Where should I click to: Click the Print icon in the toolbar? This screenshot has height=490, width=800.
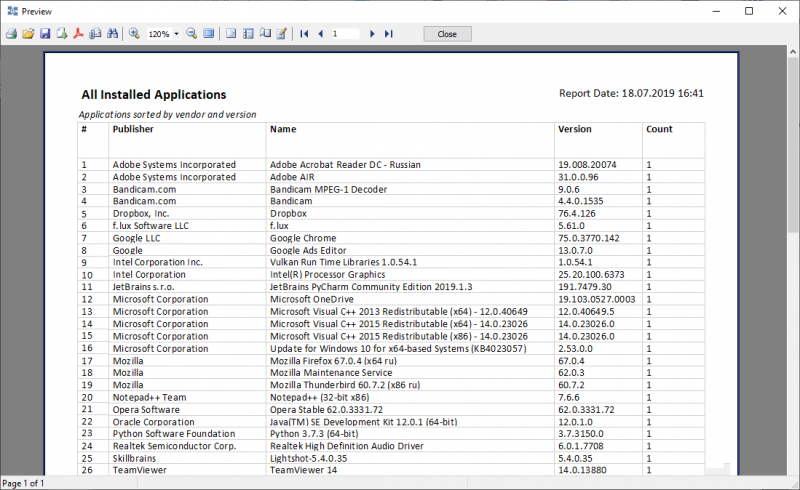(x=11, y=34)
